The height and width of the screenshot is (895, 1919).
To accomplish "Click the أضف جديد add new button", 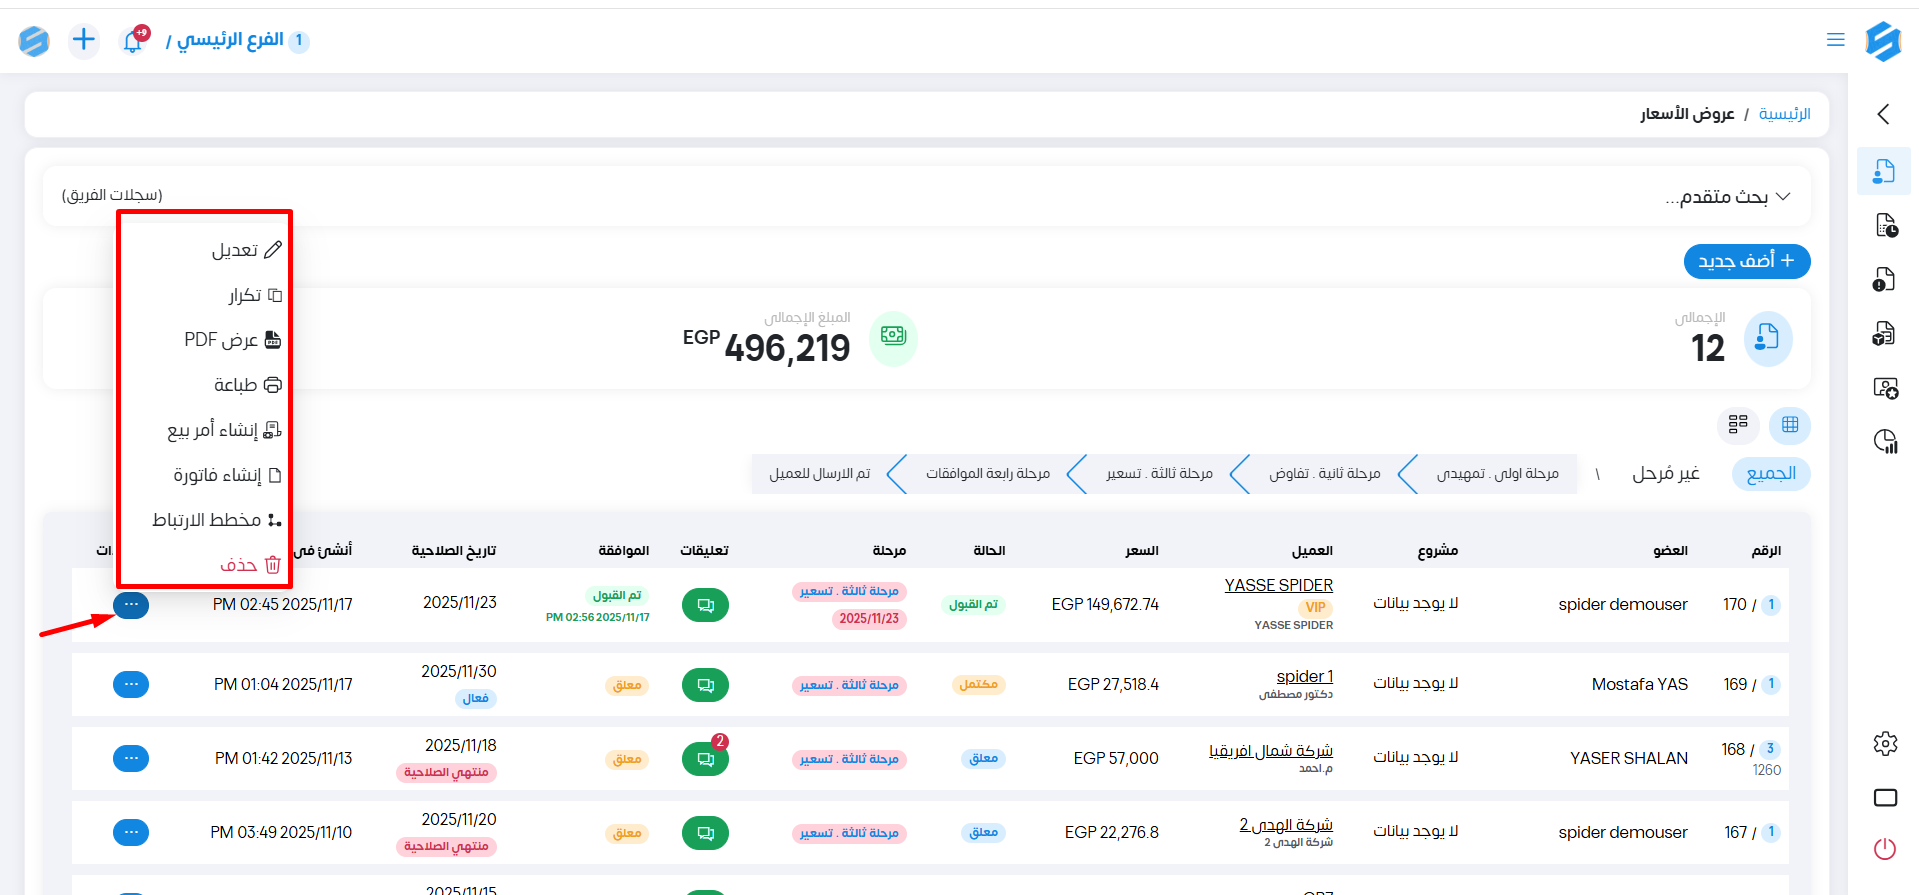I will (1746, 261).
